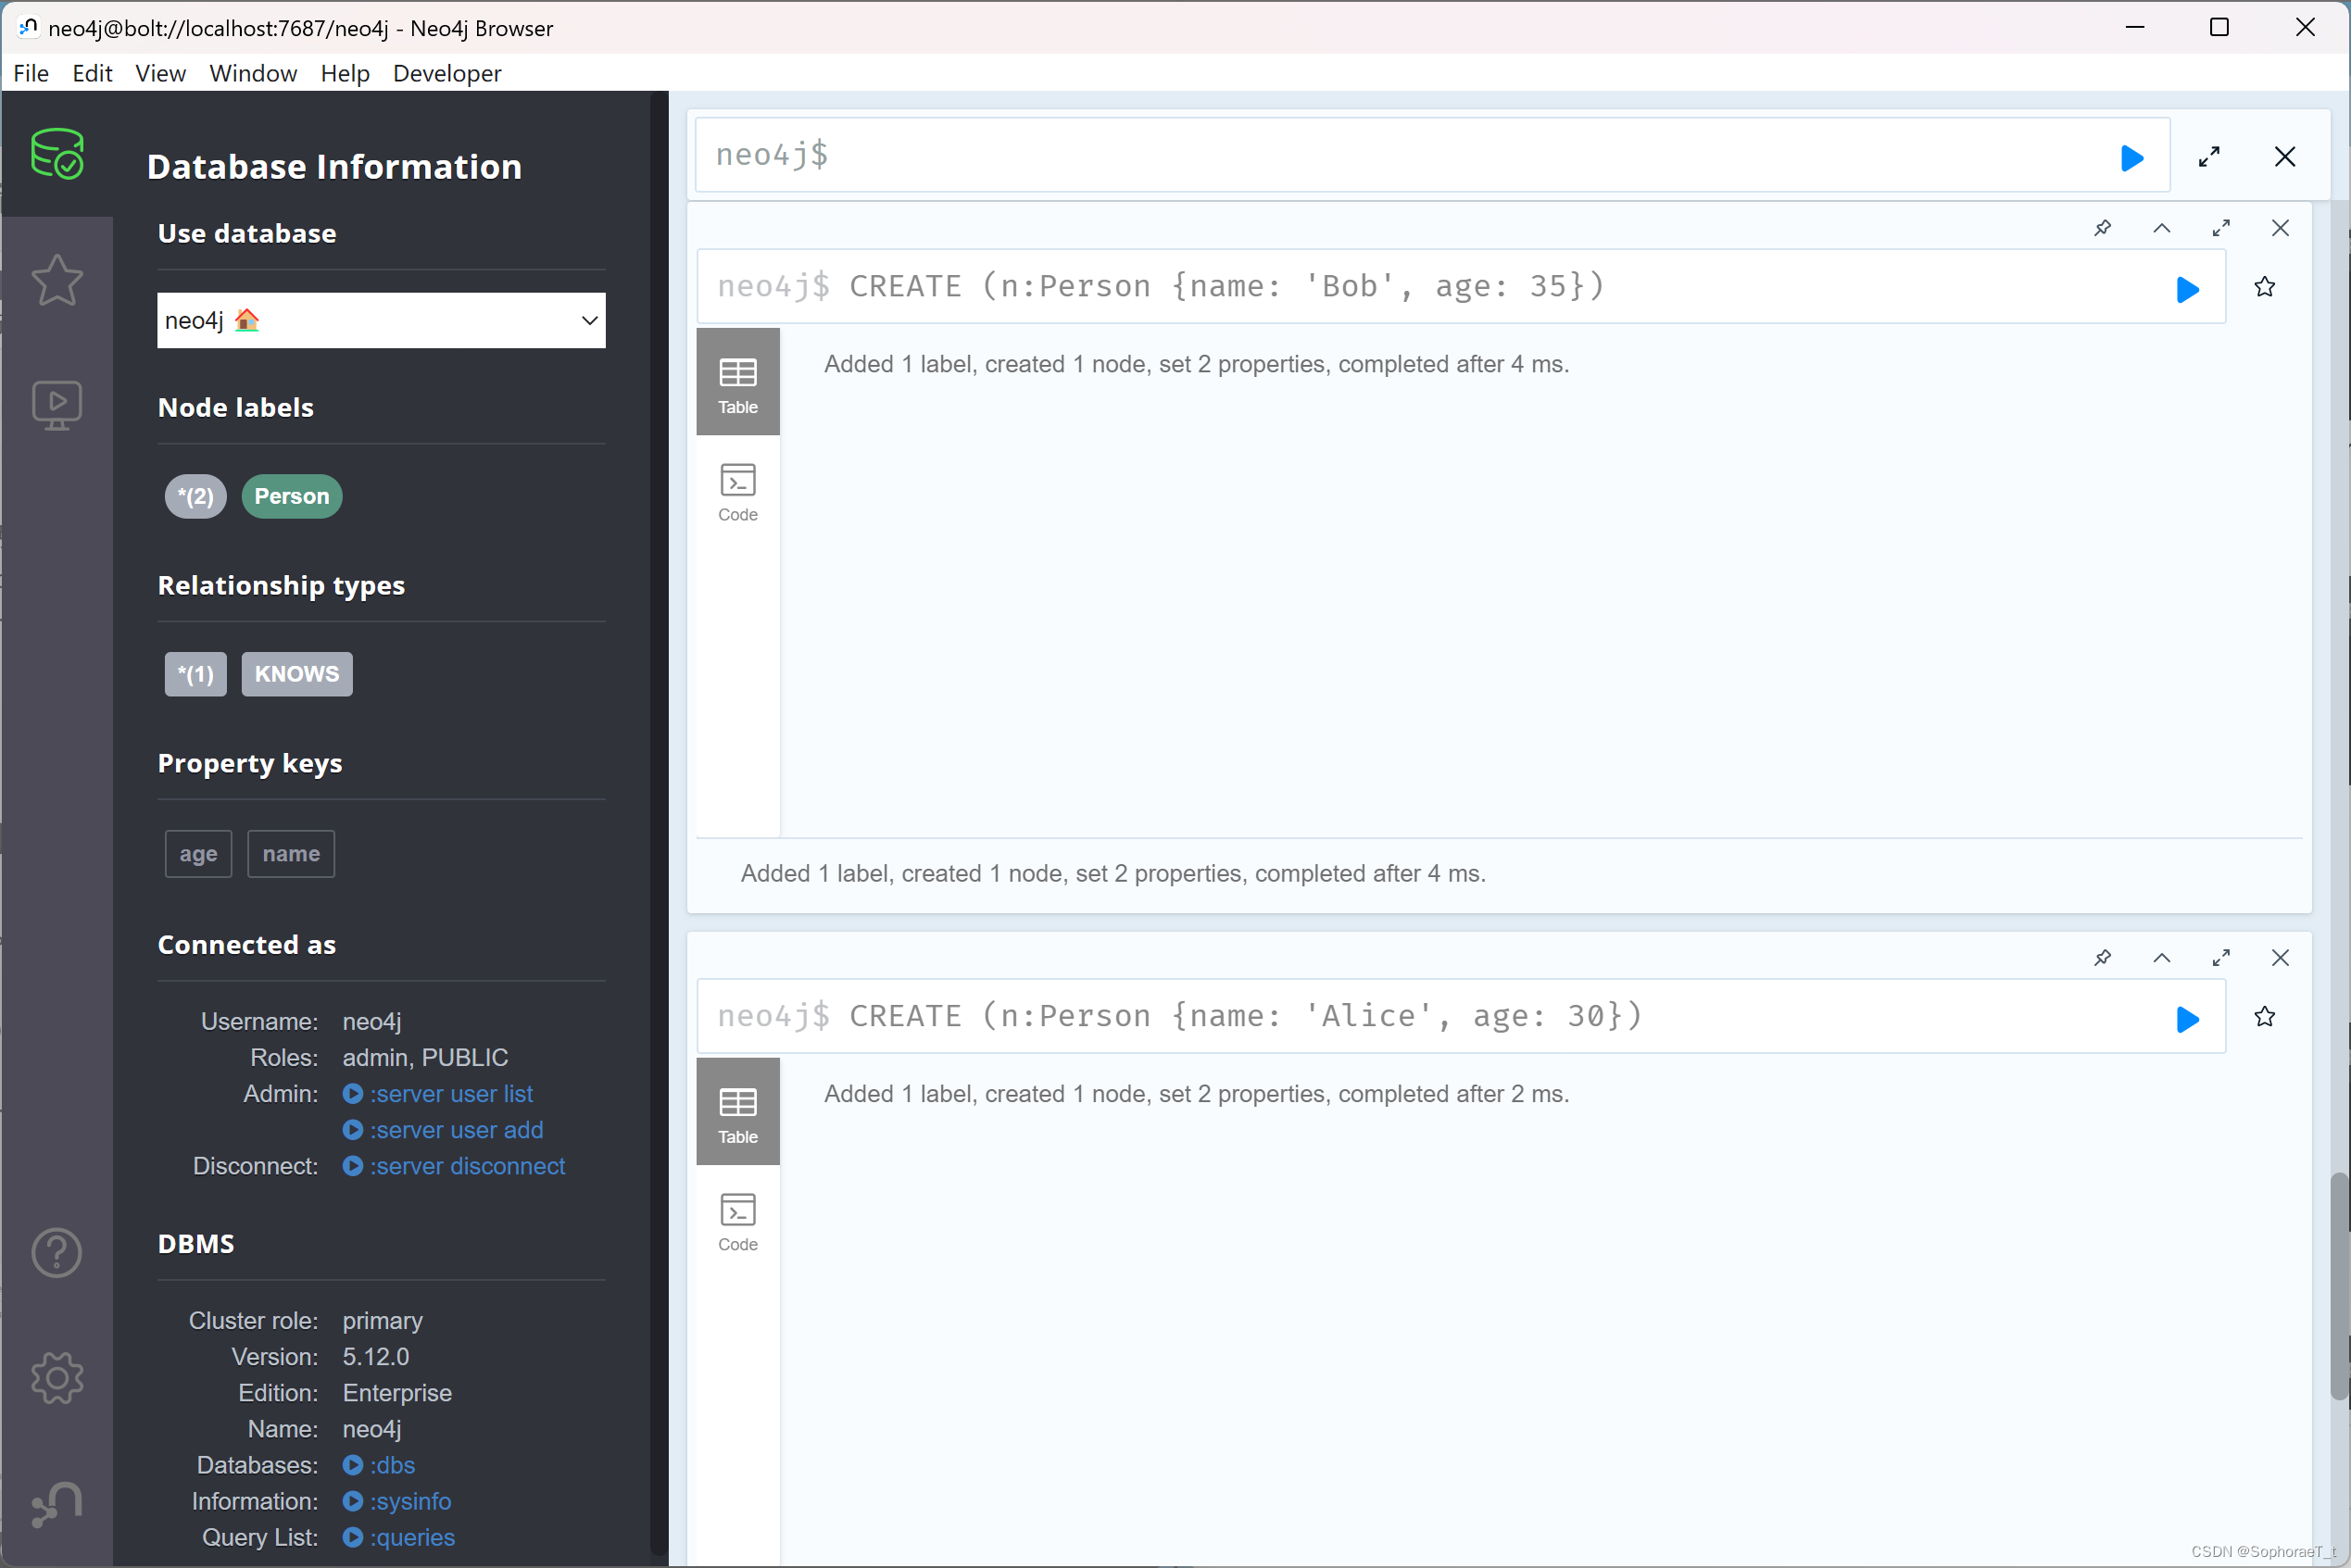Open the Favorites star sidebar icon

click(57, 279)
